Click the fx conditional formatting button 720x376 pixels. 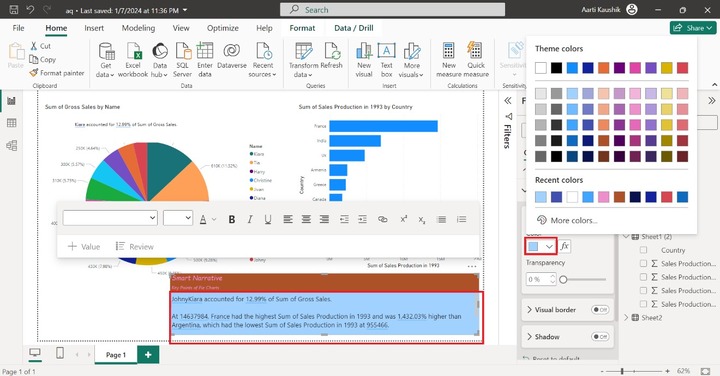tap(565, 246)
